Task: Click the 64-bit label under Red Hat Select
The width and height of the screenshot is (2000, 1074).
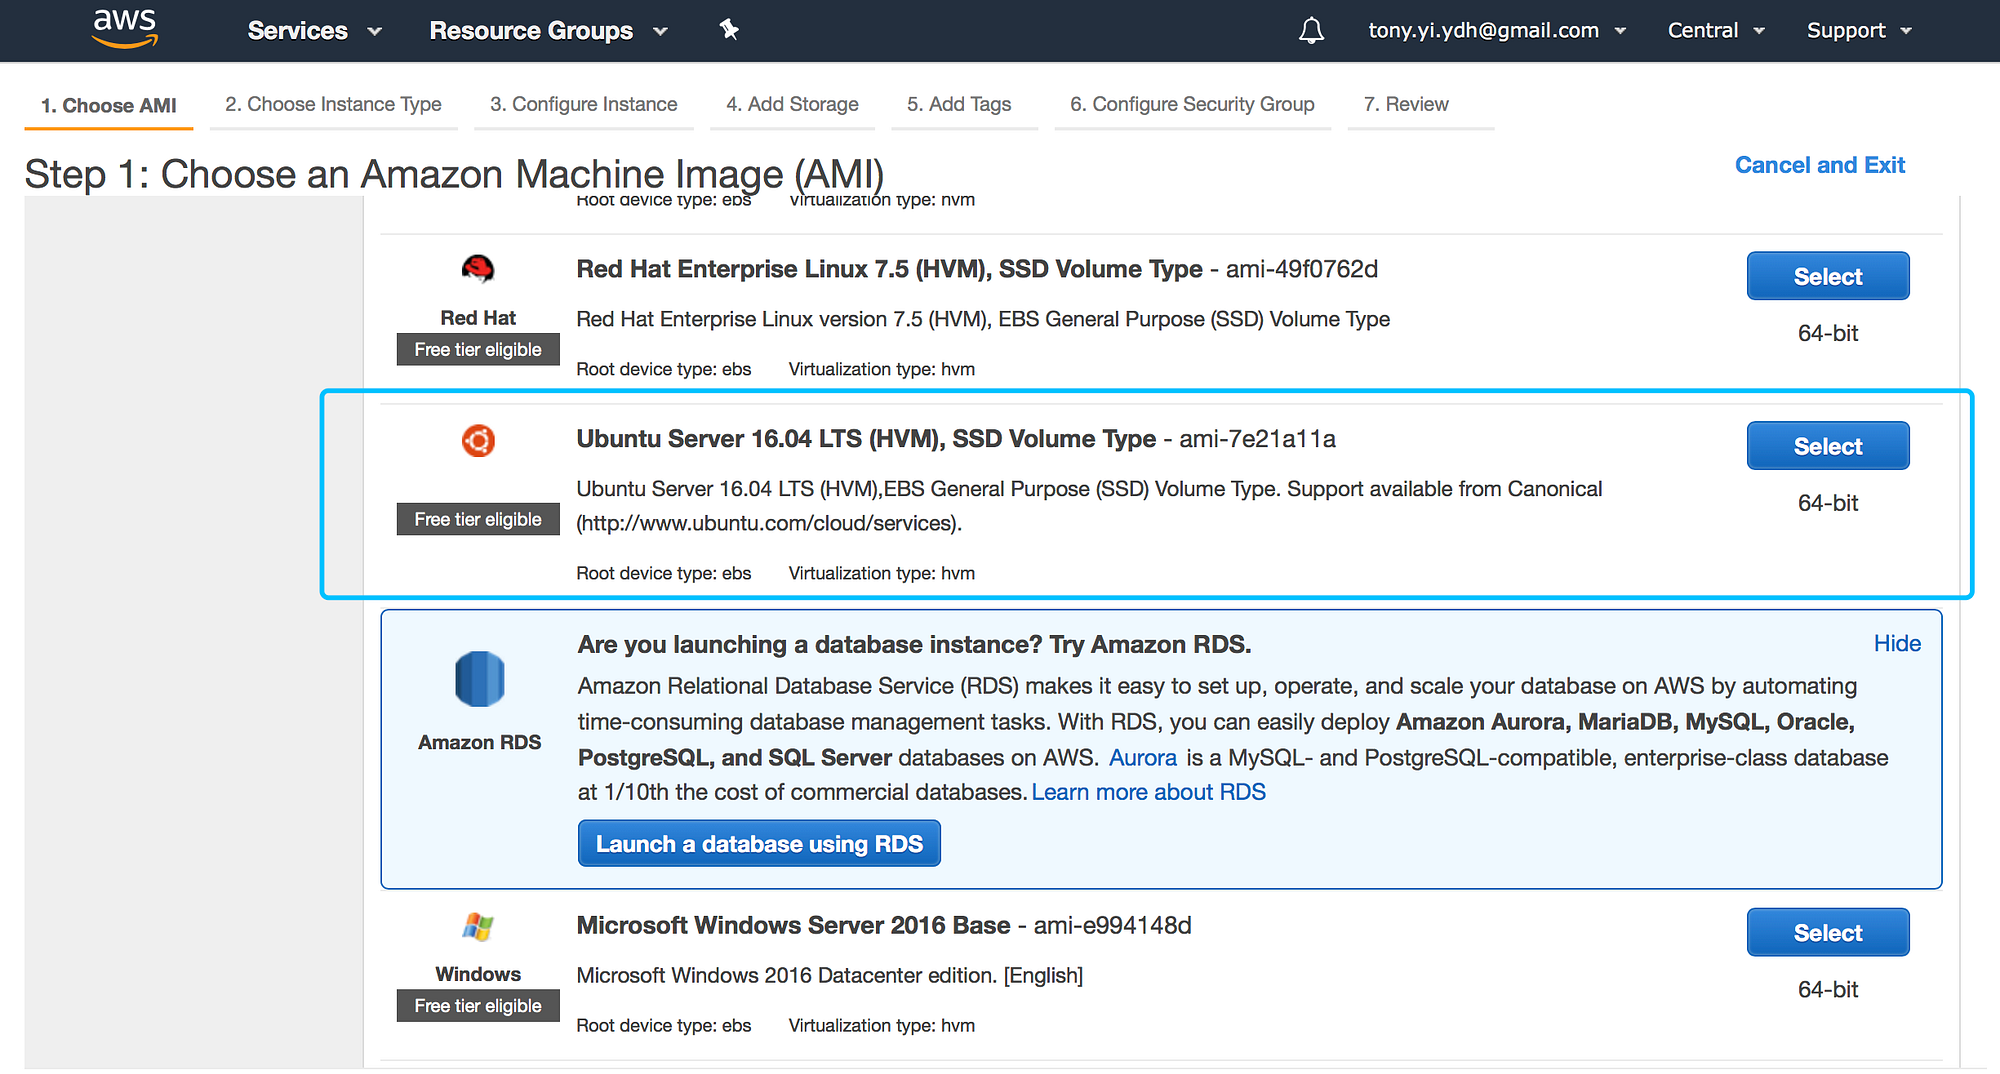Action: click(1828, 334)
